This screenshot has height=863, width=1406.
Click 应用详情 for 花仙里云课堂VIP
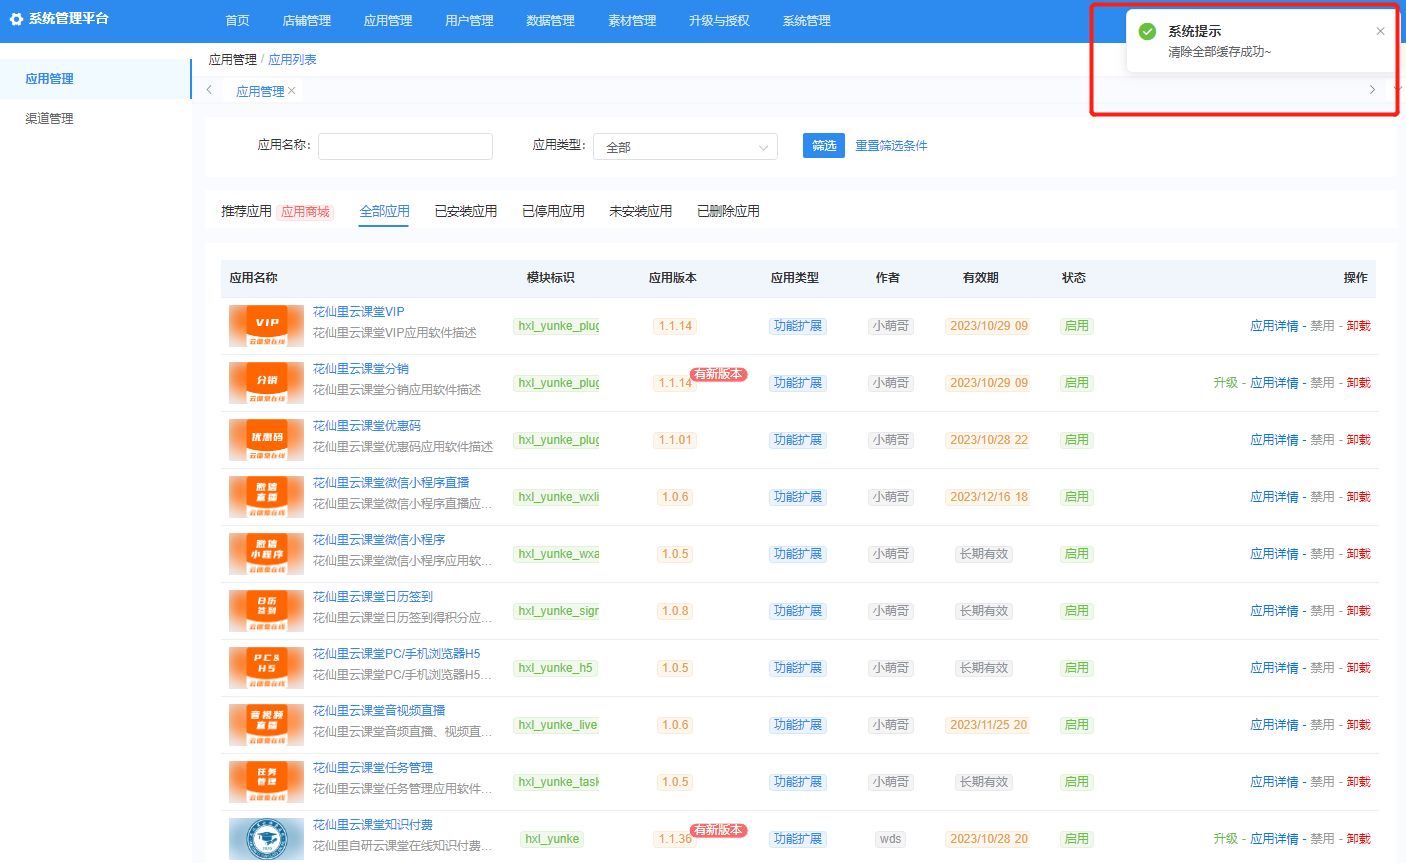[1274, 326]
